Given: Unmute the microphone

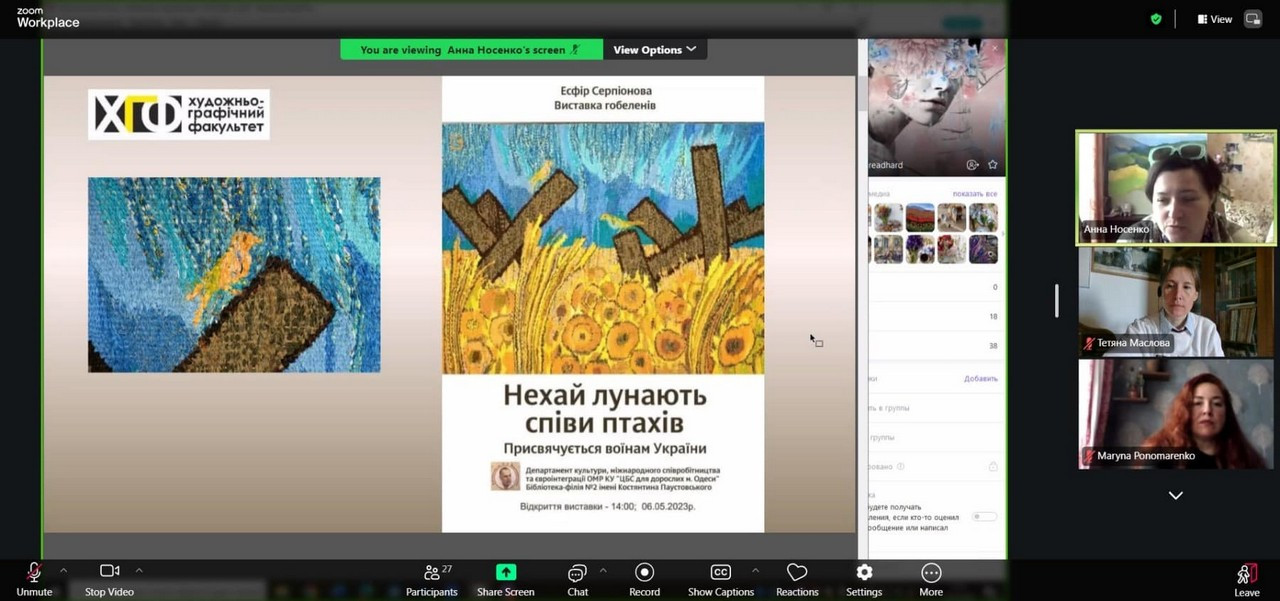Looking at the screenshot, I should (34, 578).
